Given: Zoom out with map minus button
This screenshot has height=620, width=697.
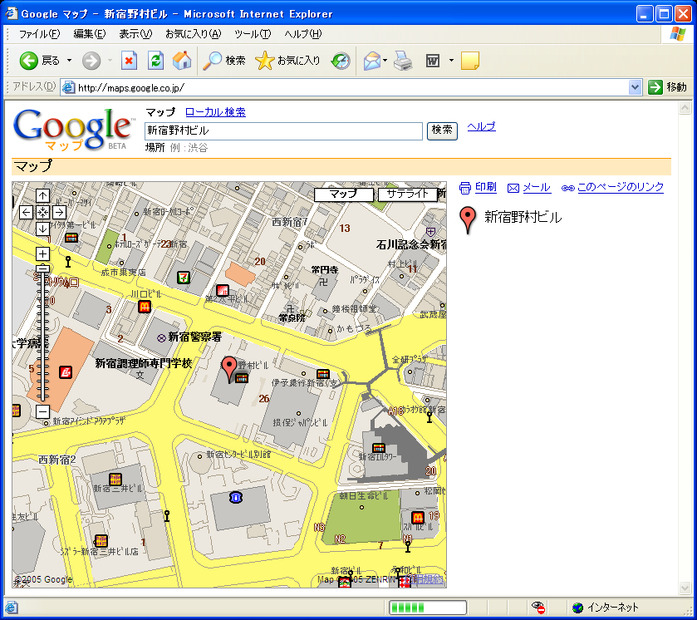Looking at the screenshot, I should pyautogui.click(x=43, y=412).
